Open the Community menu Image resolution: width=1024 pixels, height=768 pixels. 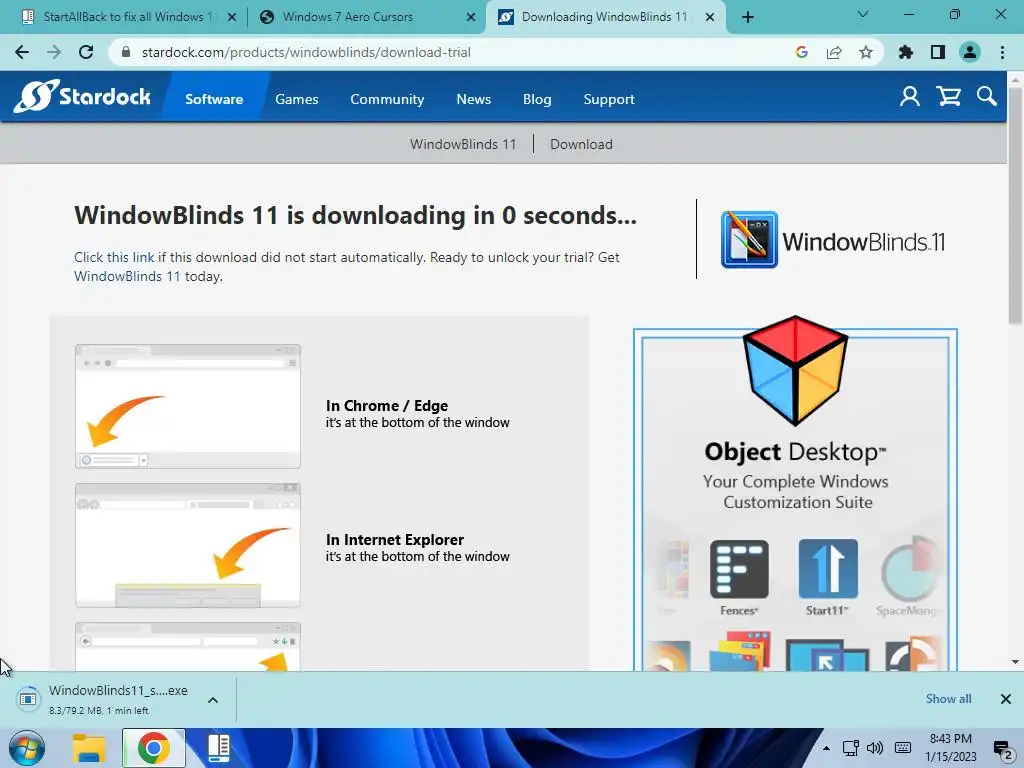[387, 99]
